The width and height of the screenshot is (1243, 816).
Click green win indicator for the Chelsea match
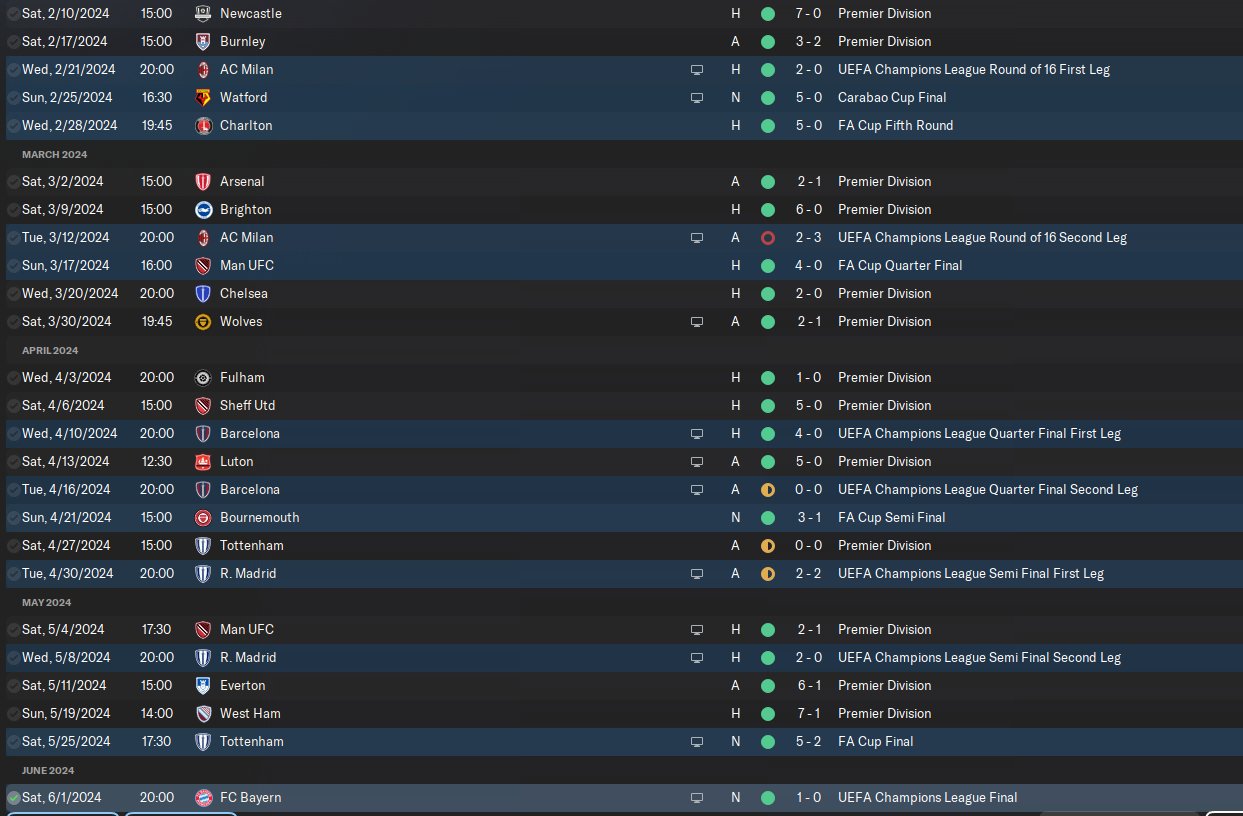(768, 294)
